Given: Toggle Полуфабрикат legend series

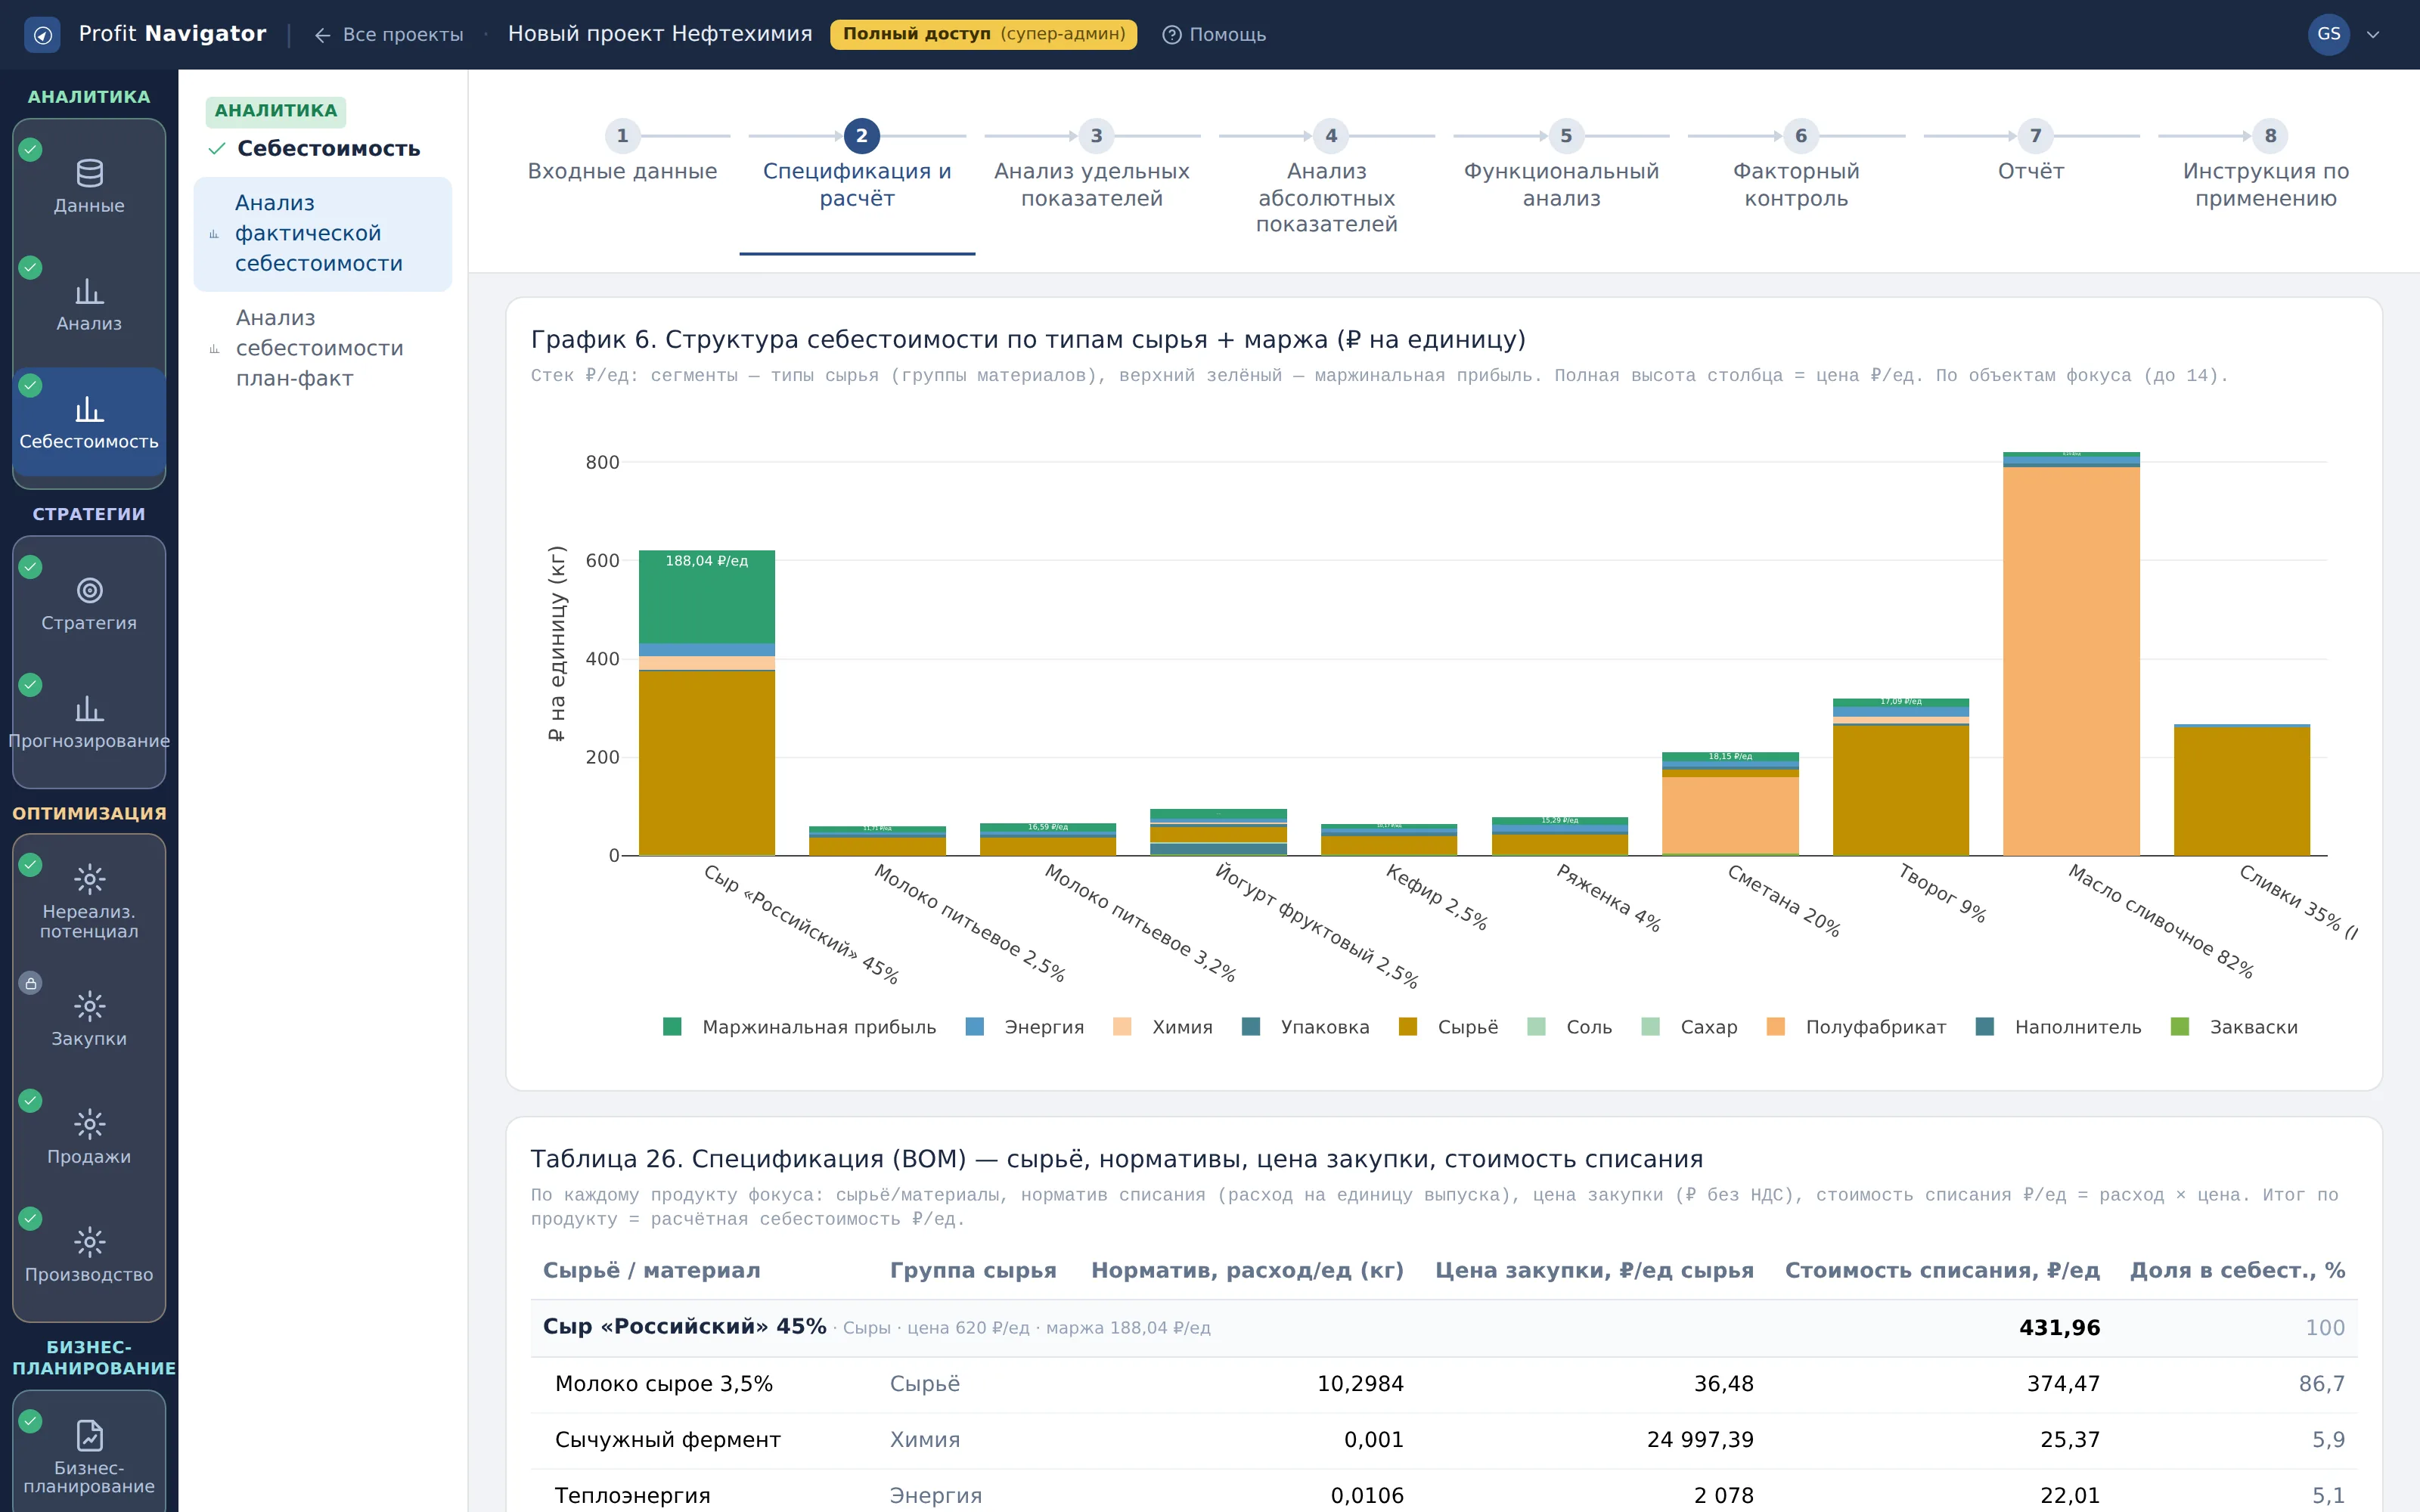Looking at the screenshot, I should click(x=1856, y=1027).
